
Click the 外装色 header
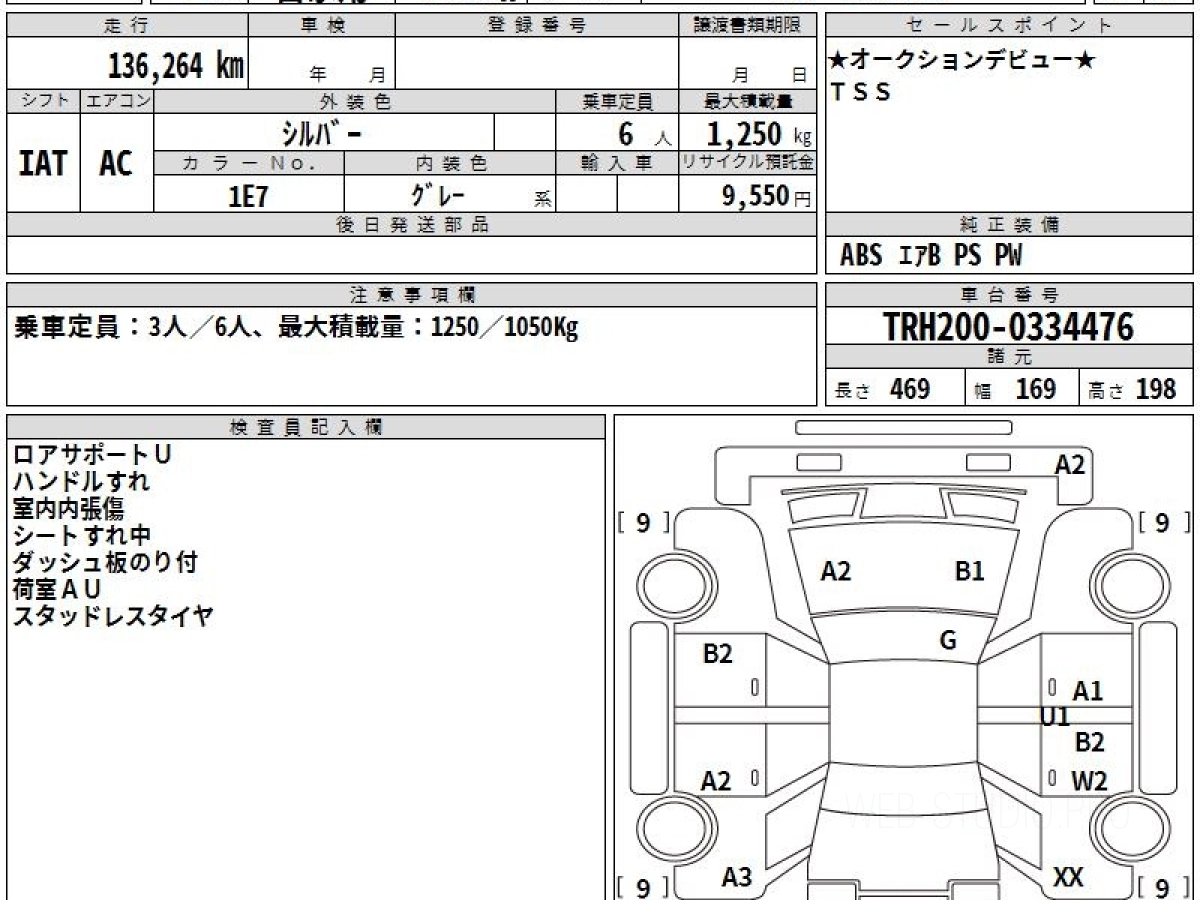coord(355,101)
